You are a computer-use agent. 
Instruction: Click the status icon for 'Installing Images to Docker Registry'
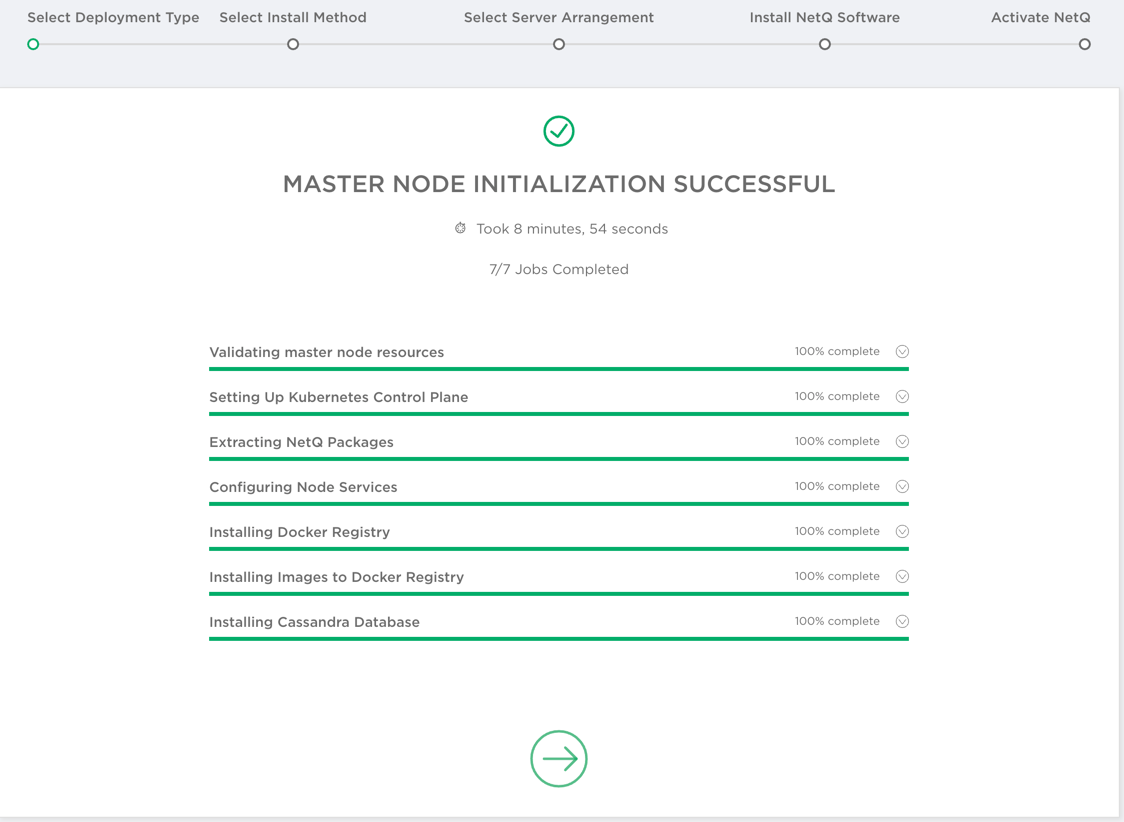[902, 576]
